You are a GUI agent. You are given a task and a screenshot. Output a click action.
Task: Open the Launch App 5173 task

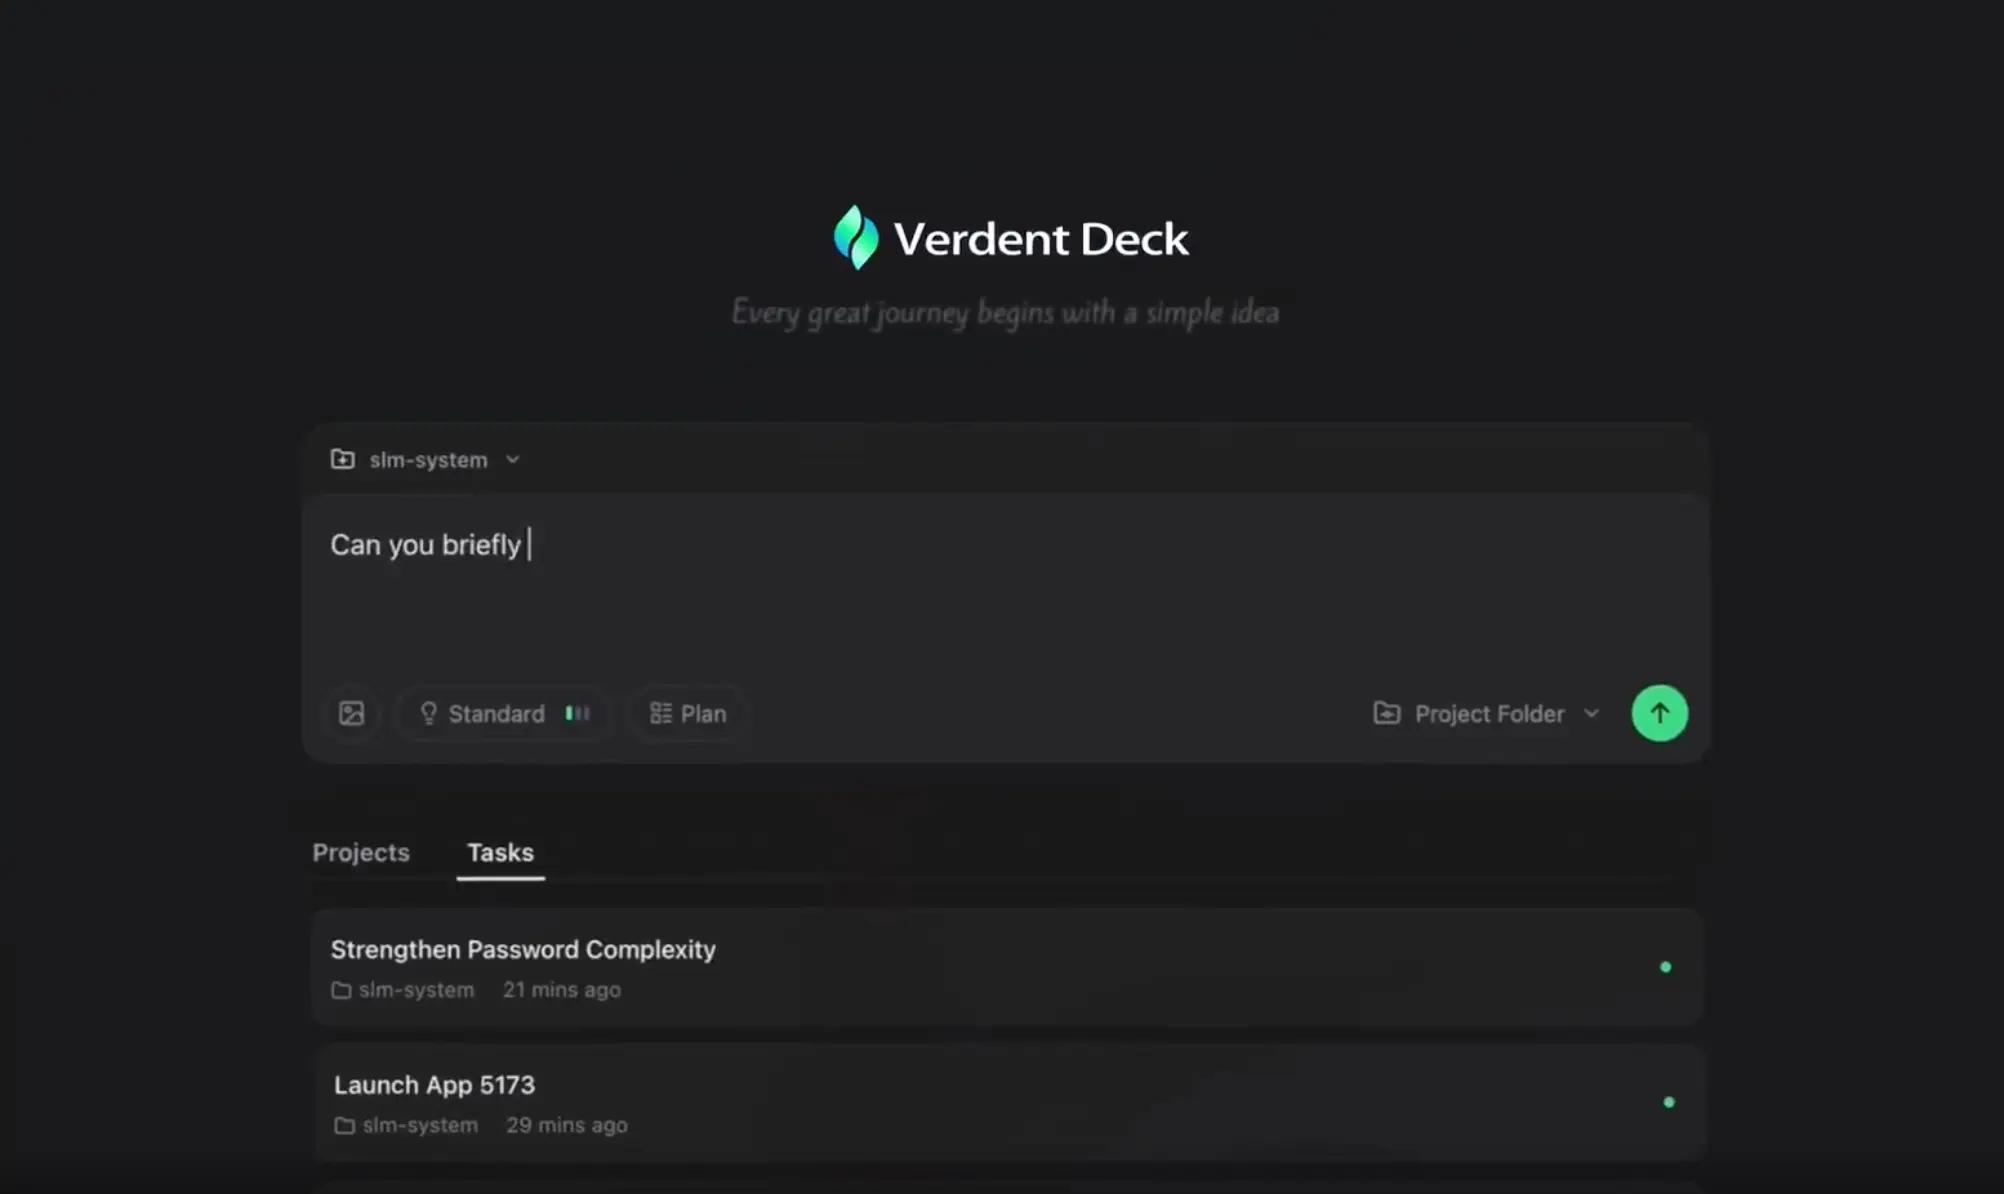[x=435, y=1085]
